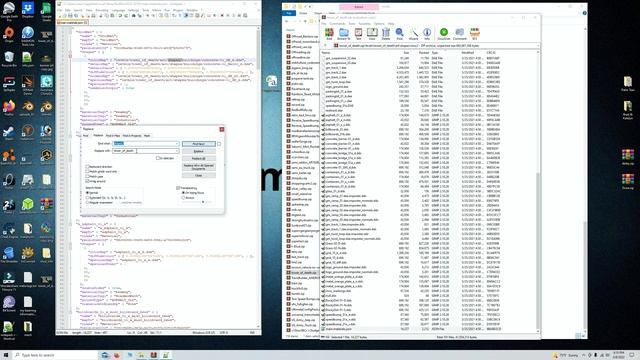Viewport: 640px width, 360px height.
Task: Click the Find magnifier icon in WinRAR
Action: coord(400,33)
